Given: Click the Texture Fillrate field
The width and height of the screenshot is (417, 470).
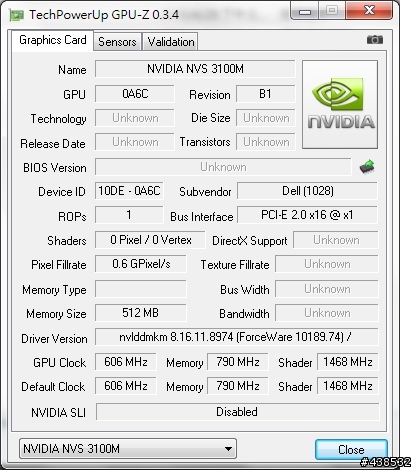Looking at the screenshot, I should point(327,264).
